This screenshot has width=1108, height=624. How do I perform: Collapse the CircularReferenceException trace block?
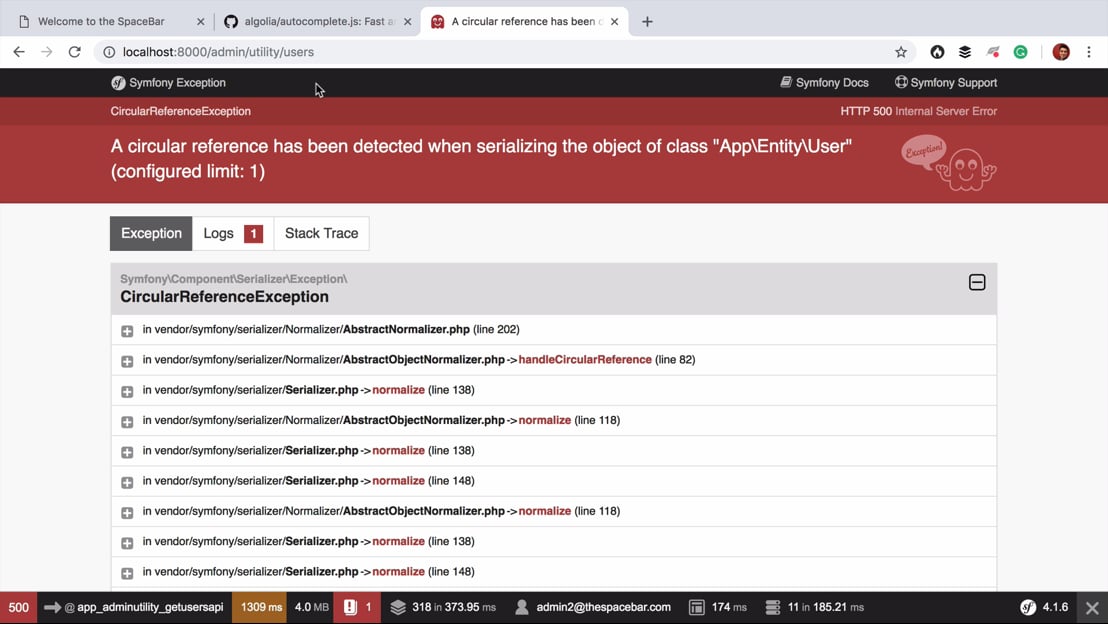(977, 283)
